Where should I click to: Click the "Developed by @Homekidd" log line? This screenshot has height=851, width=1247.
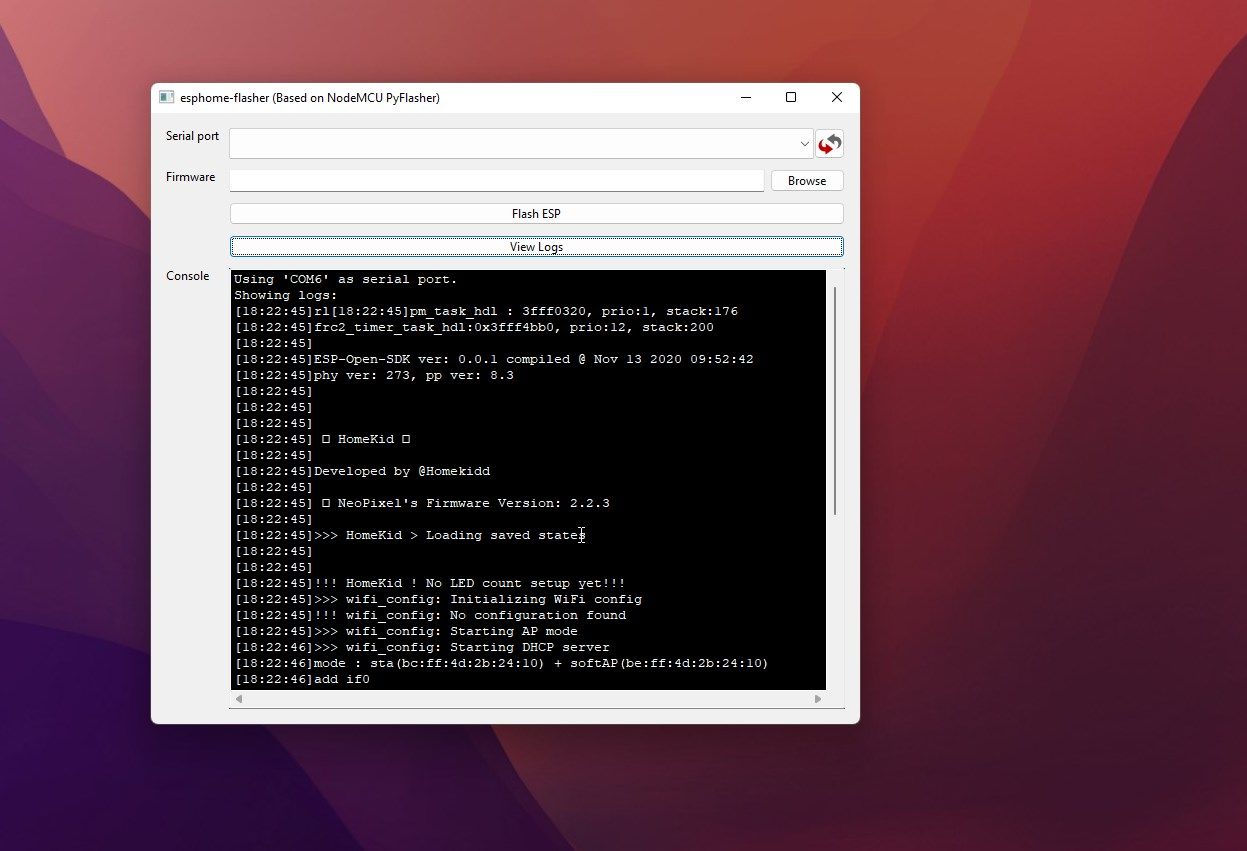[x=362, y=471]
